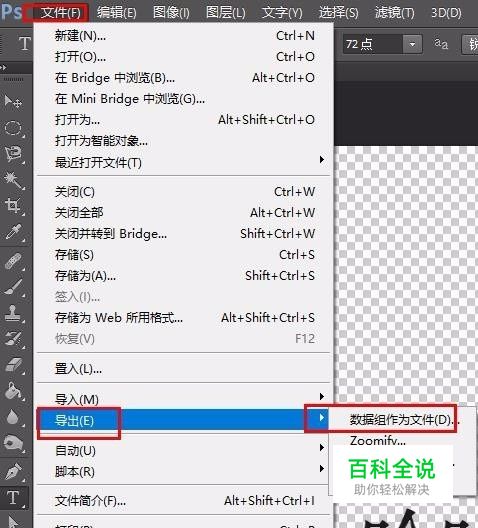Select the Healing Brush tool
The height and width of the screenshot is (528, 478).
point(13,261)
